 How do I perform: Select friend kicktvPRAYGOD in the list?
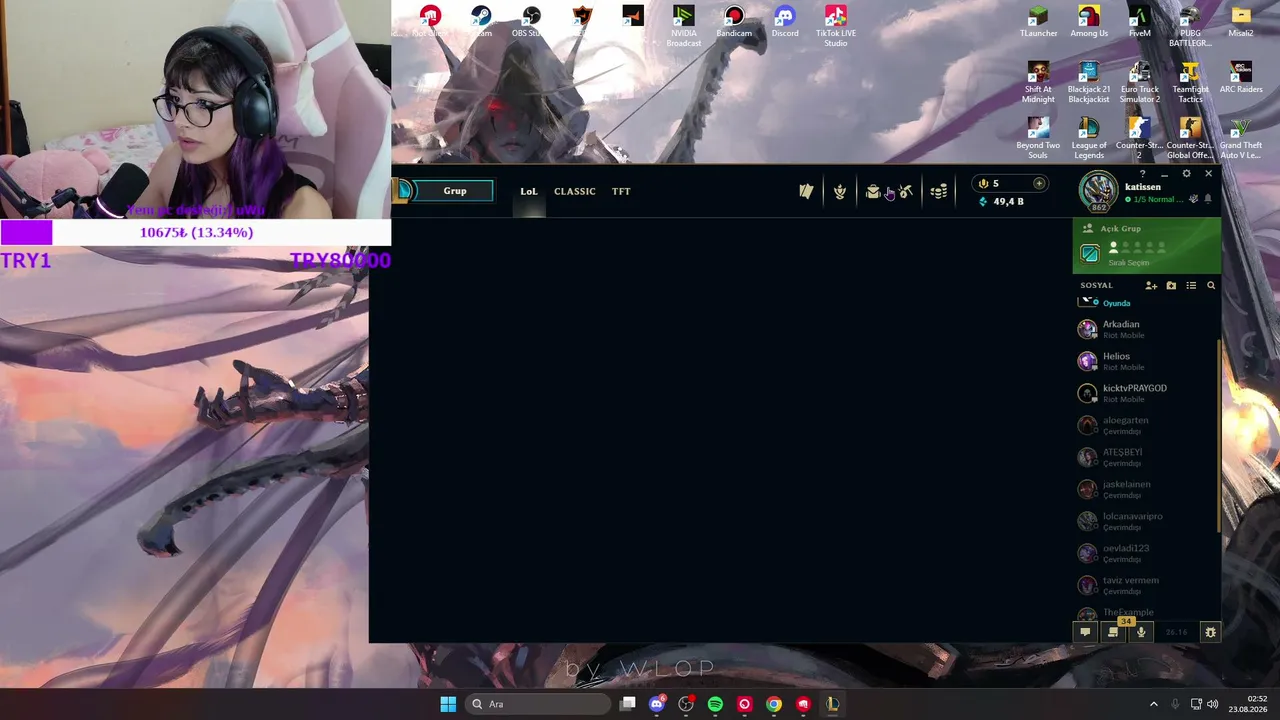pos(1147,393)
